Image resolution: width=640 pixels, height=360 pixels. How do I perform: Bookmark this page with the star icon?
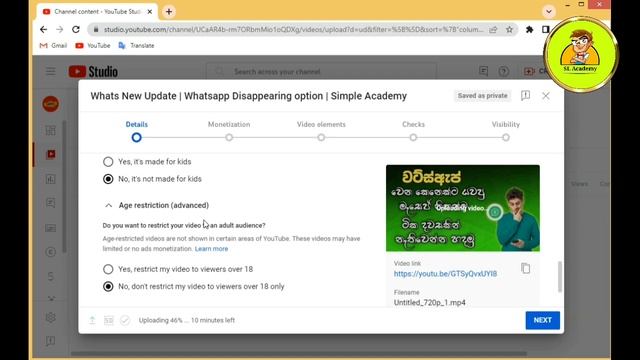click(x=509, y=29)
